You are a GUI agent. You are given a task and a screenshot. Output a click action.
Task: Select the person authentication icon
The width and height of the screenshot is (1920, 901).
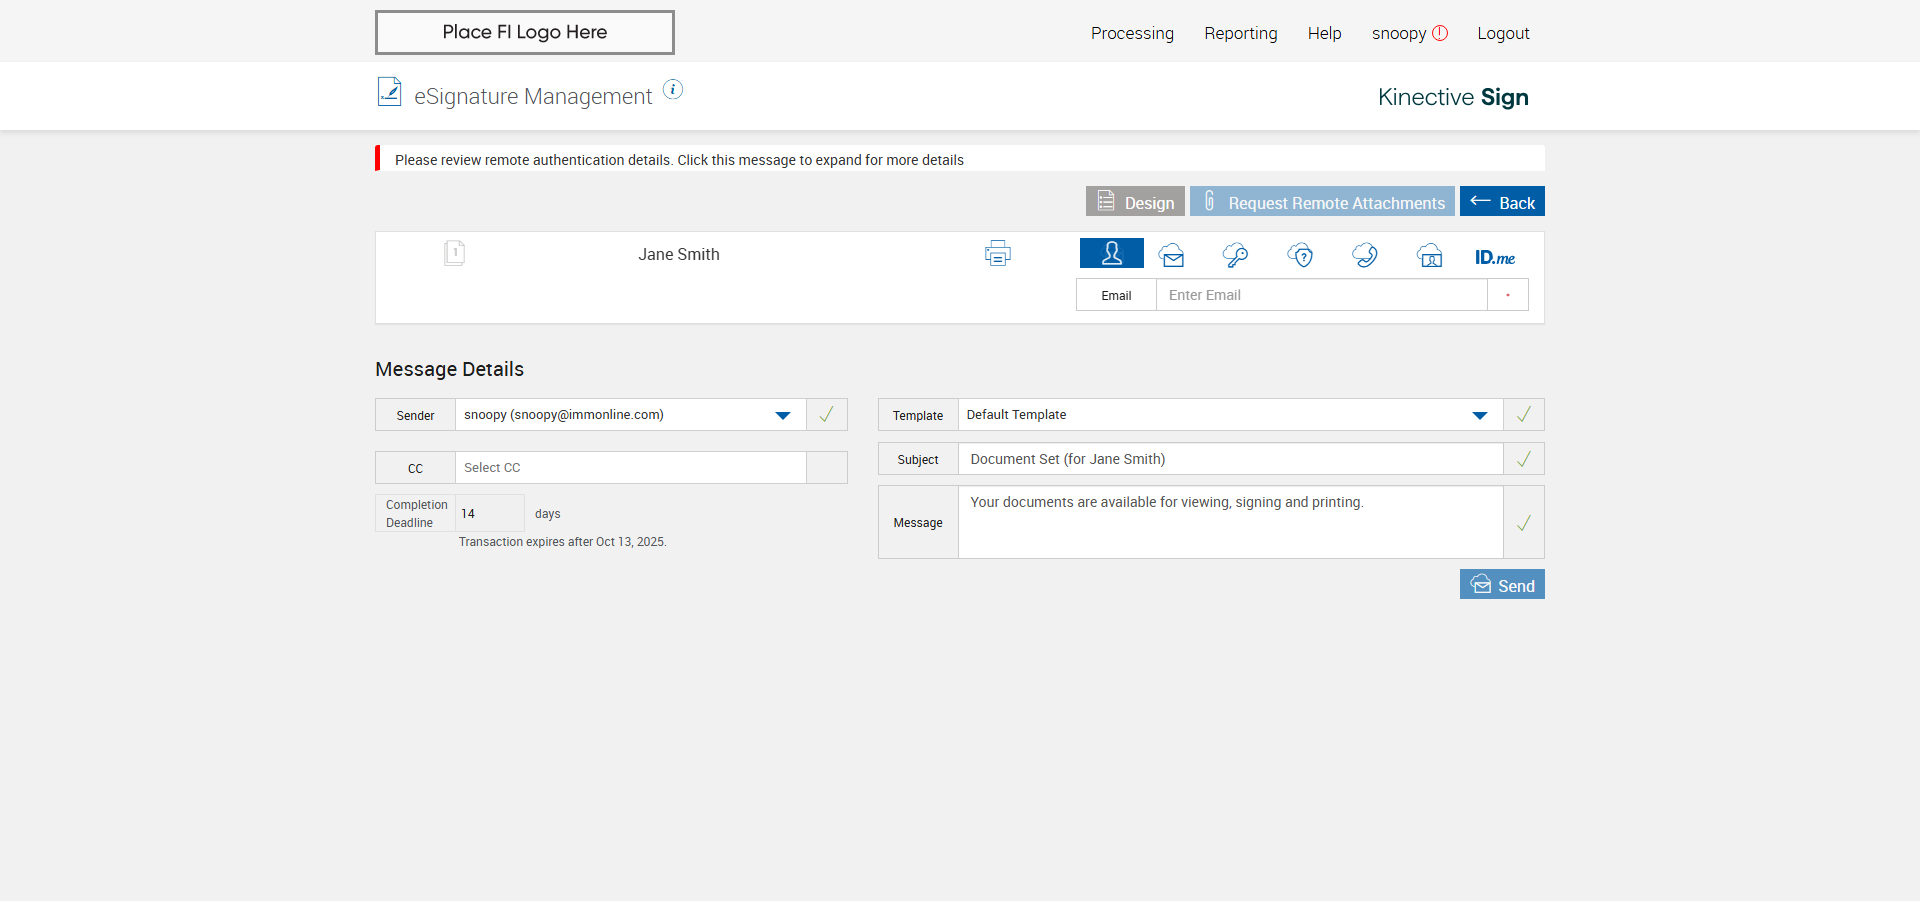click(1111, 254)
